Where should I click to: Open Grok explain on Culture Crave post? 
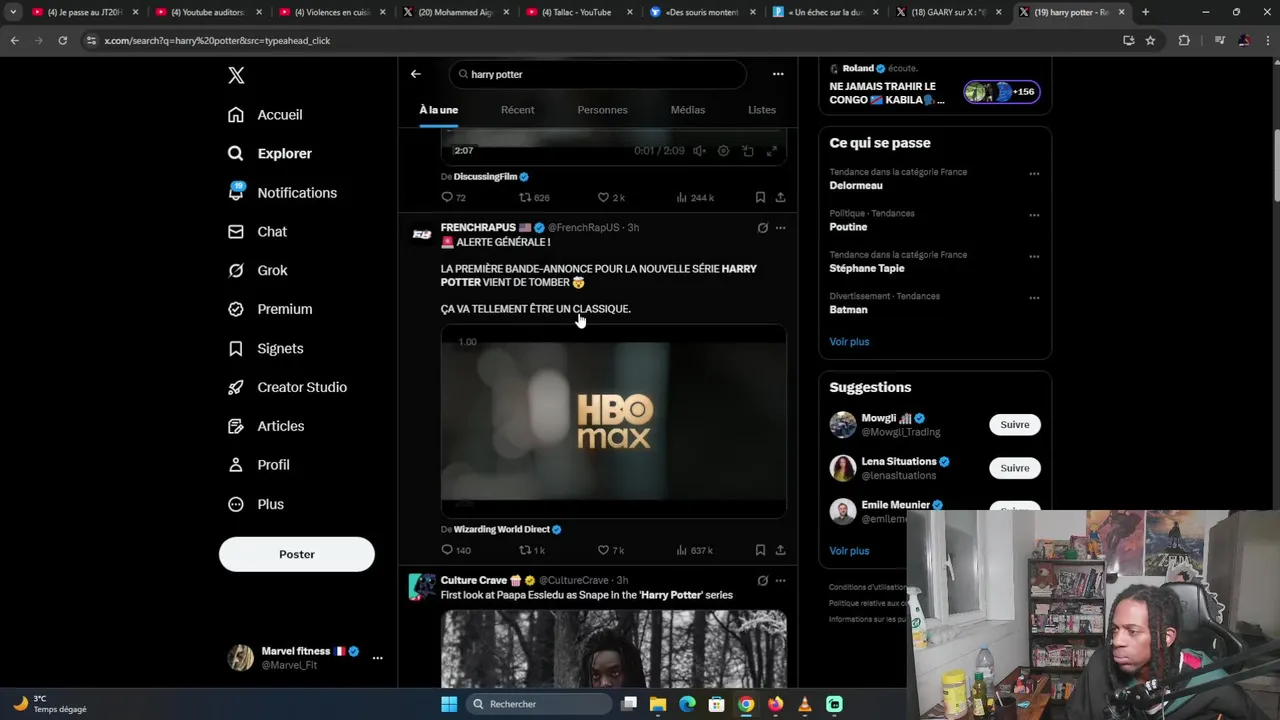coord(762,580)
